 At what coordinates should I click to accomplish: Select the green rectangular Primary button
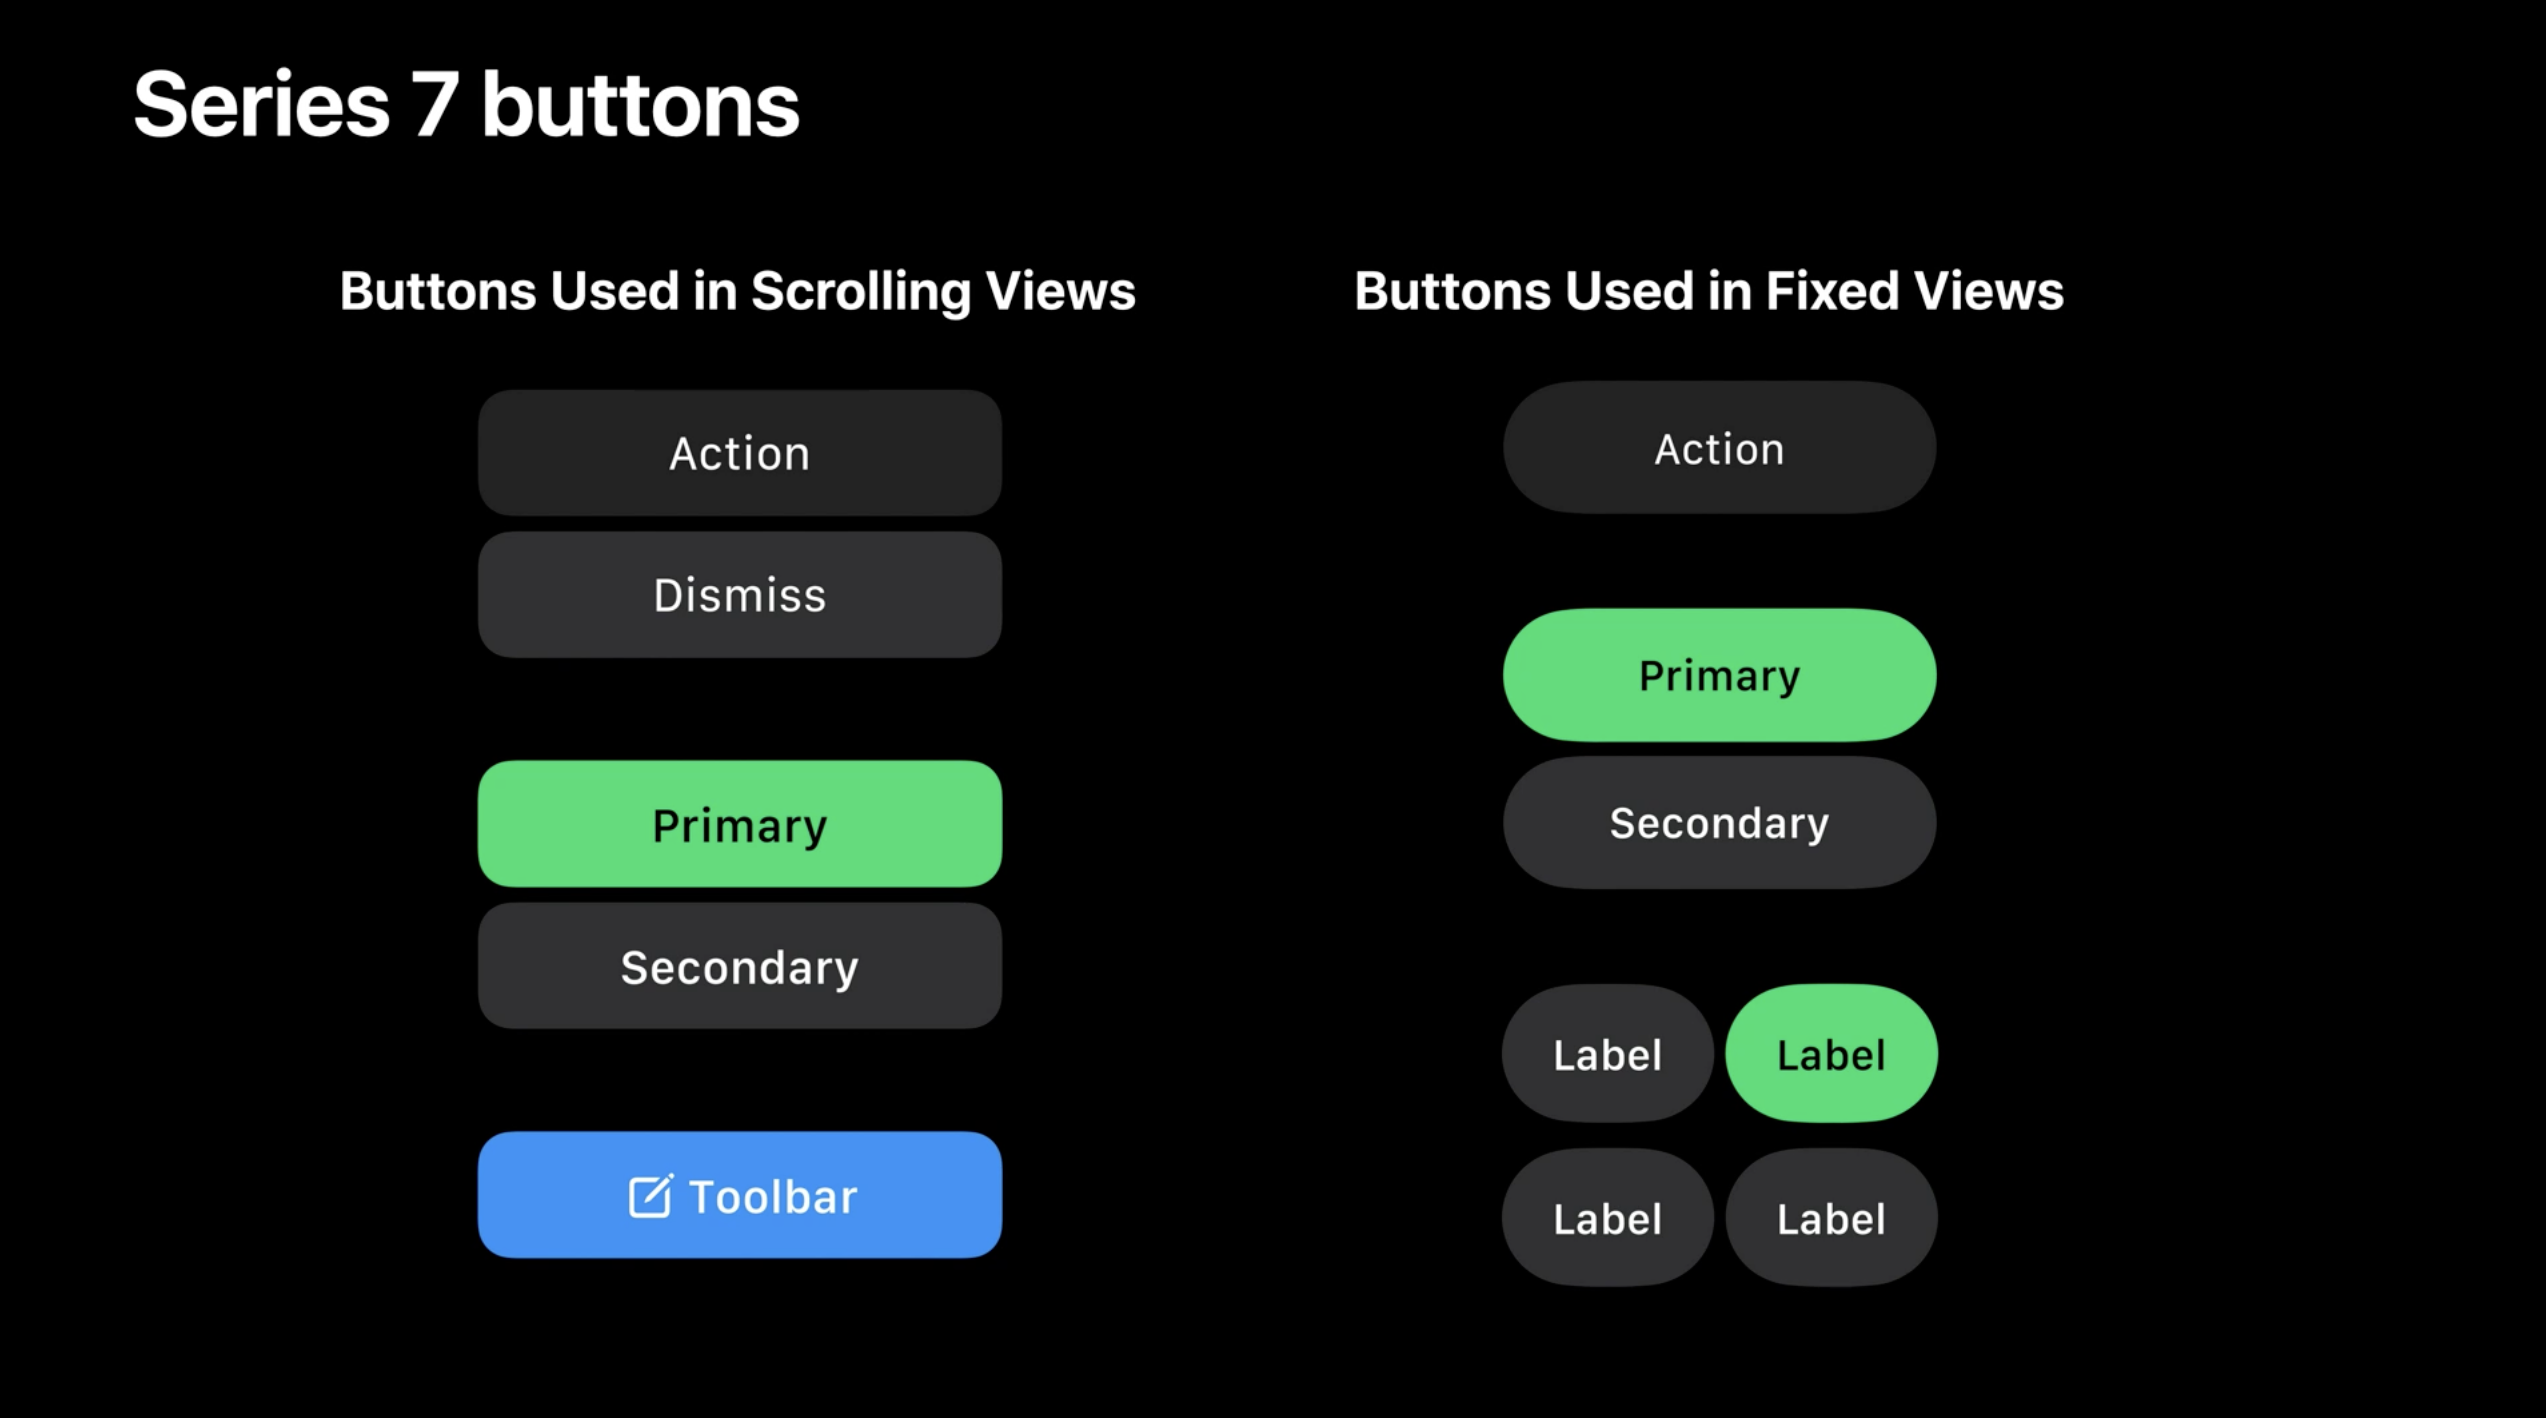[739, 824]
